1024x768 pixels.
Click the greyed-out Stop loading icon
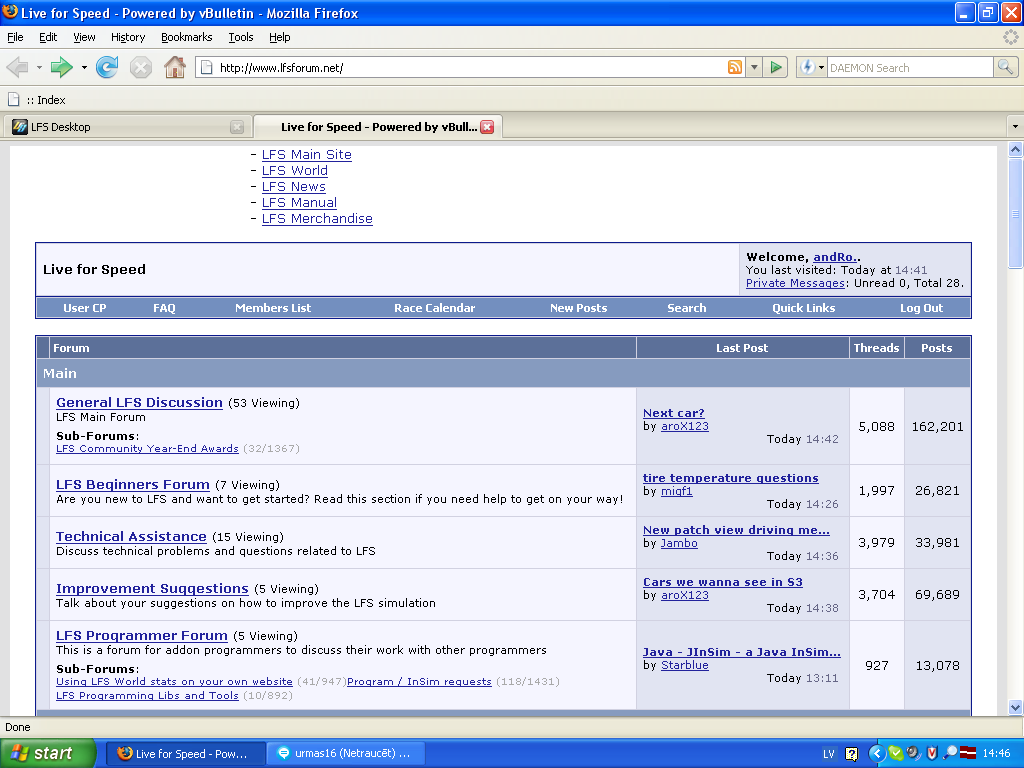click(x=140, y=67)
